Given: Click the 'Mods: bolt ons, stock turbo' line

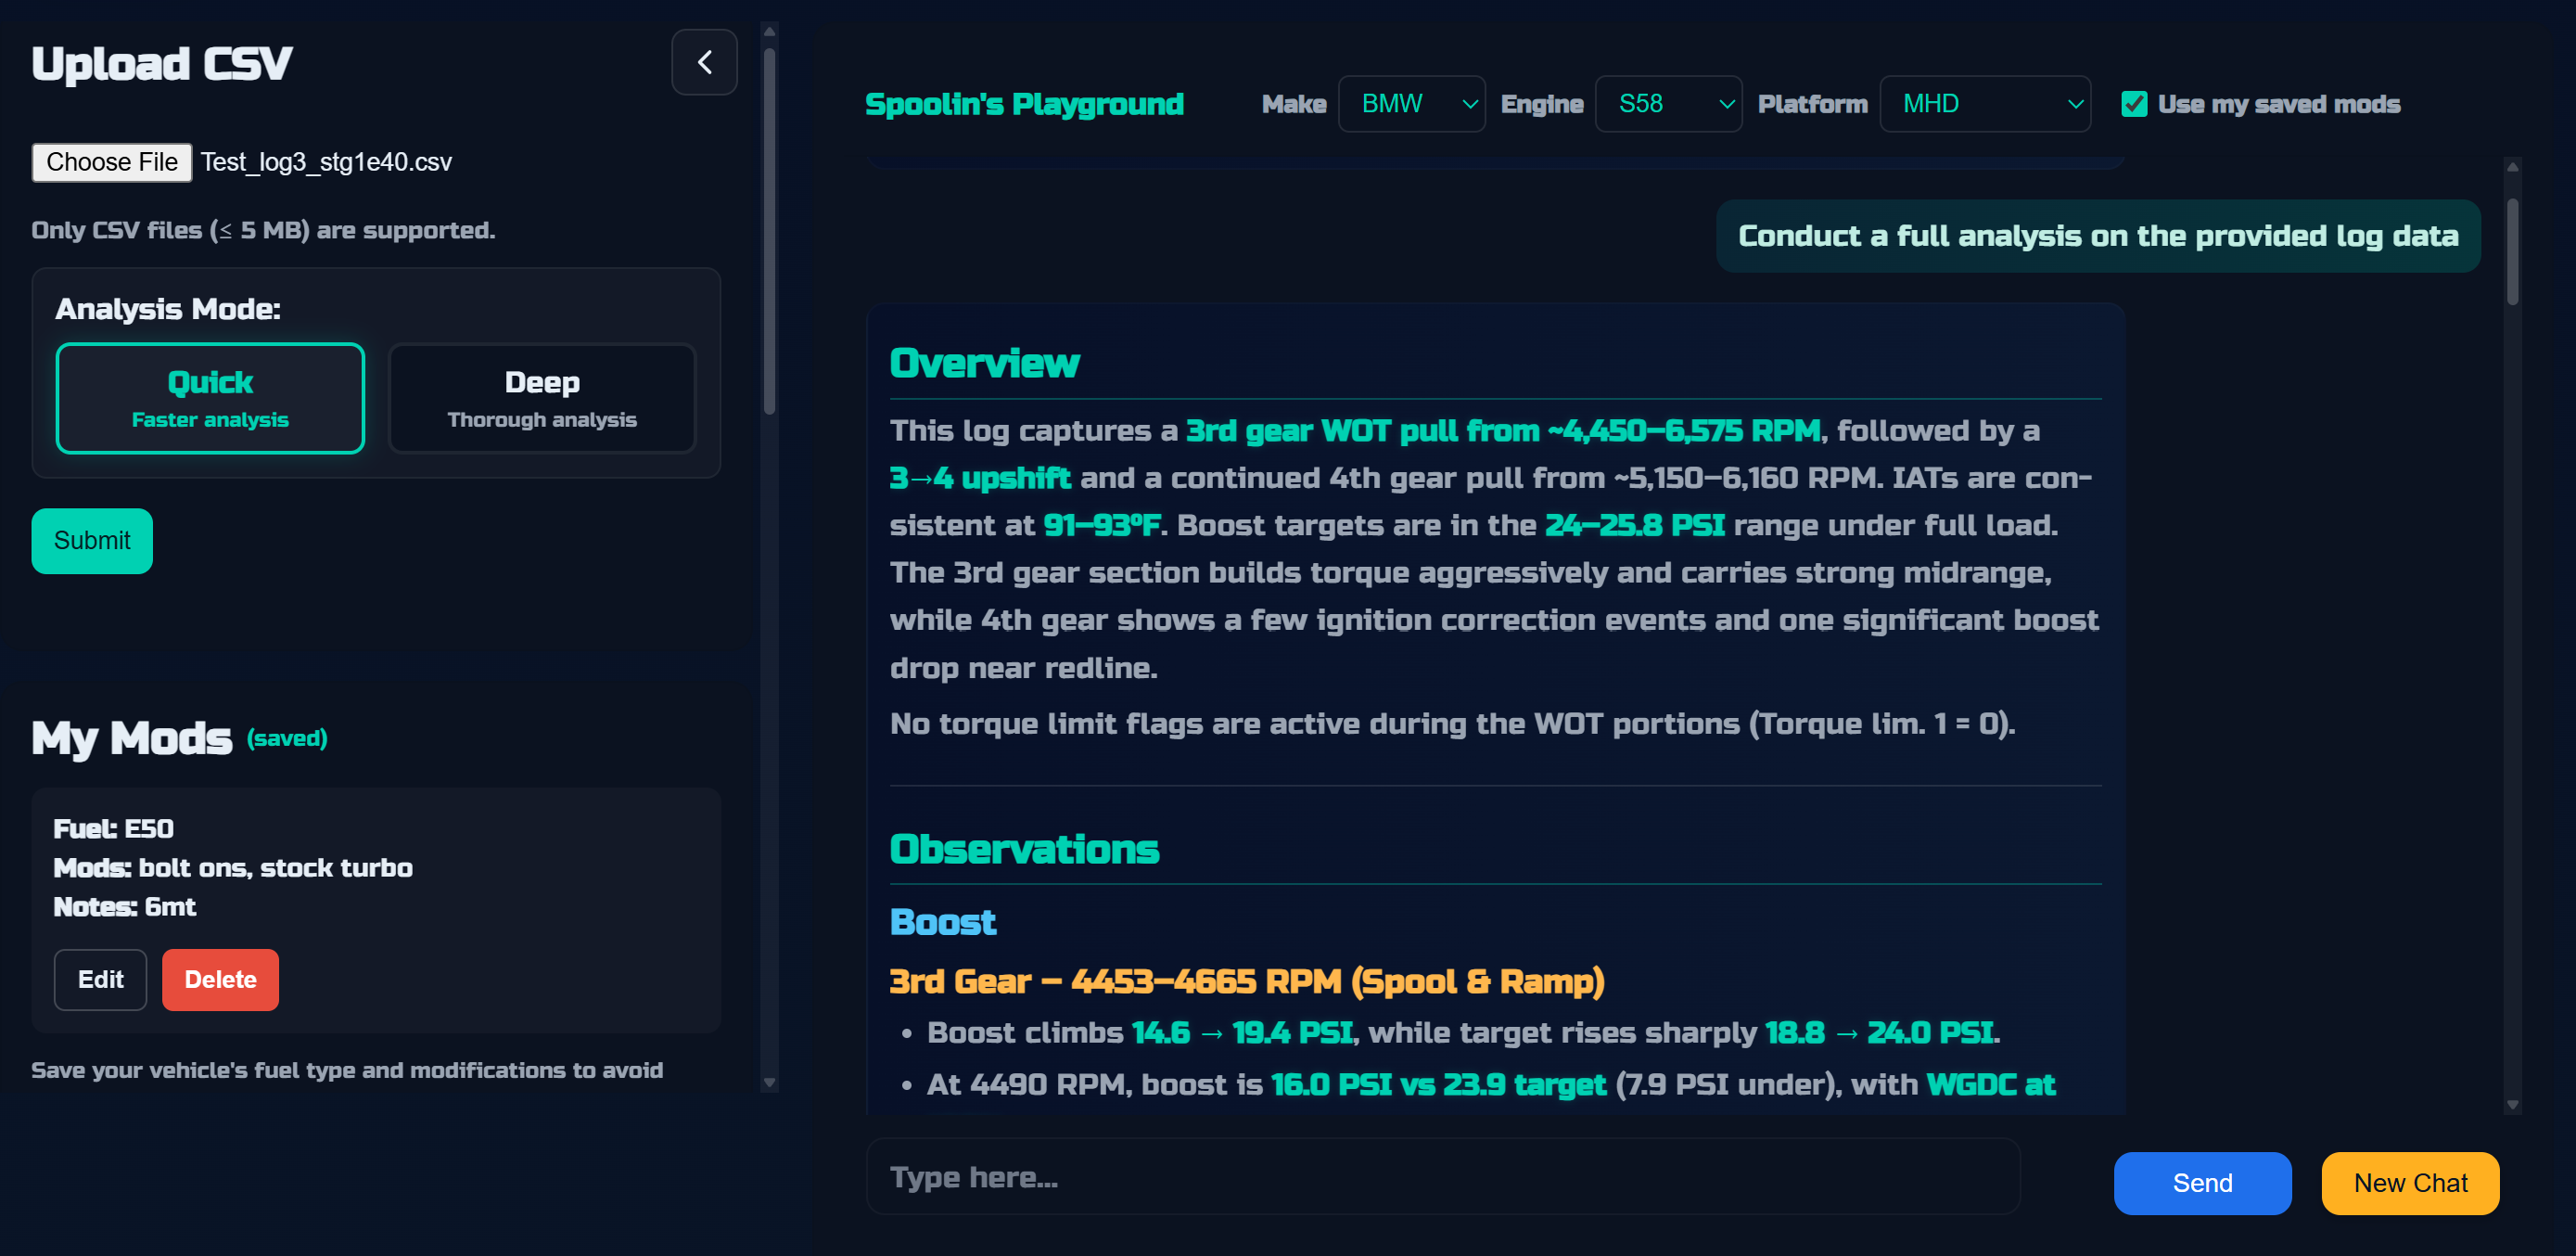Looking at the screenshot, I should point(232,867).
